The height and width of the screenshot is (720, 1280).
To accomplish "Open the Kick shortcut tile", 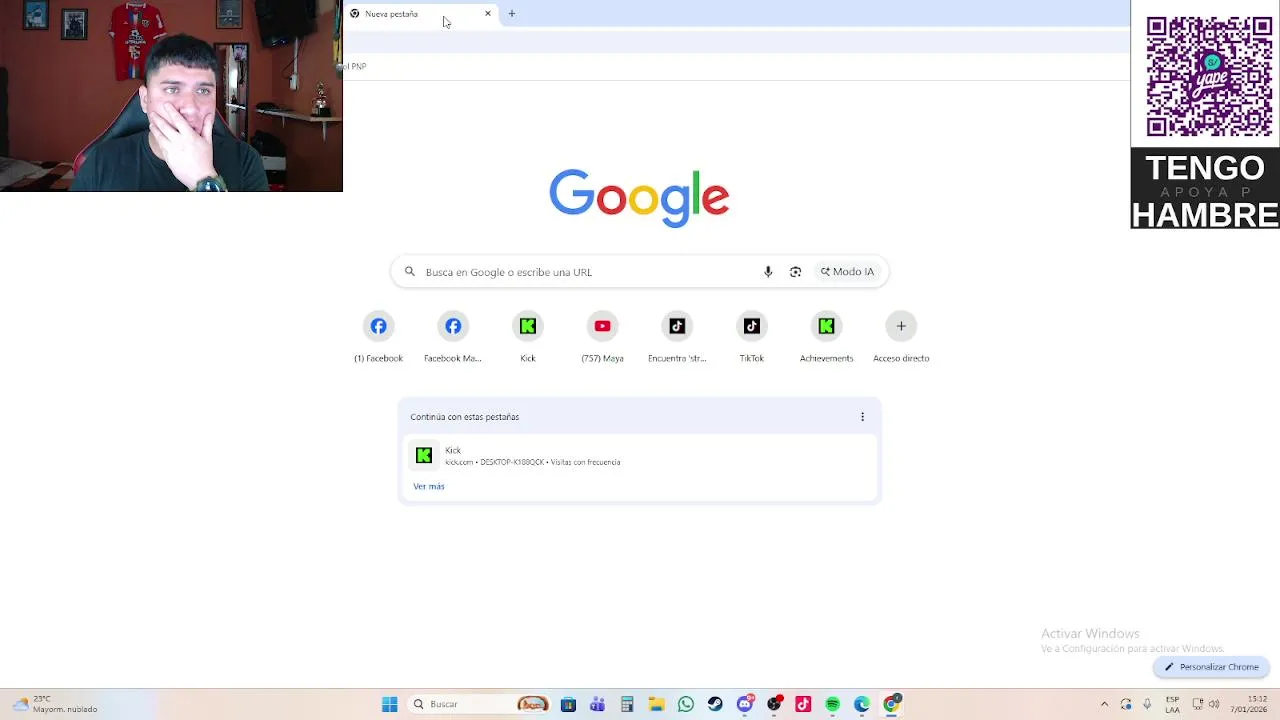I will [528, 338].
